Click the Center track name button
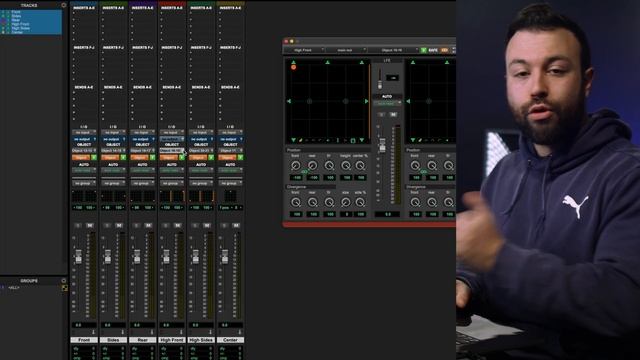This screenshot has width=640, height=360. [231, 340]
